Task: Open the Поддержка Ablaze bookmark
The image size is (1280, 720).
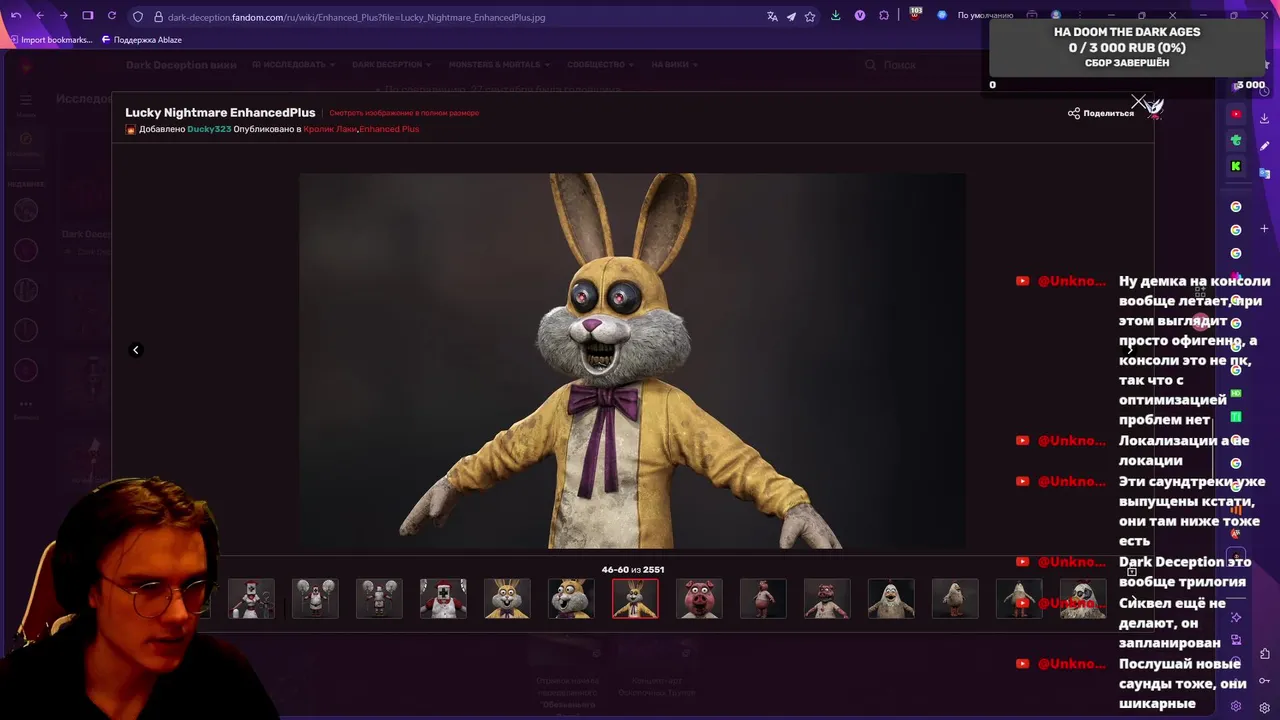Action: click(x=142, y=40)
